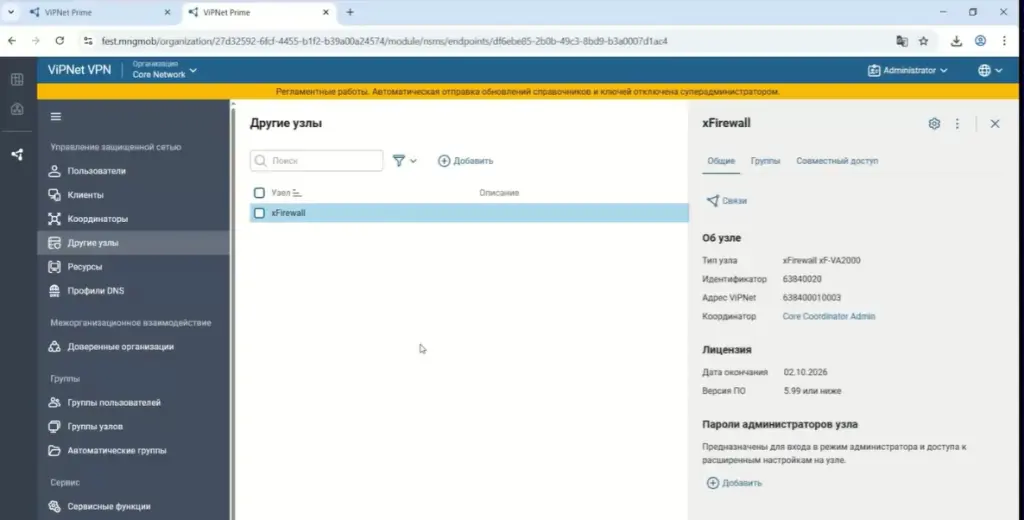Select the xFirewall row name
1024x520 pixels.
289,213
